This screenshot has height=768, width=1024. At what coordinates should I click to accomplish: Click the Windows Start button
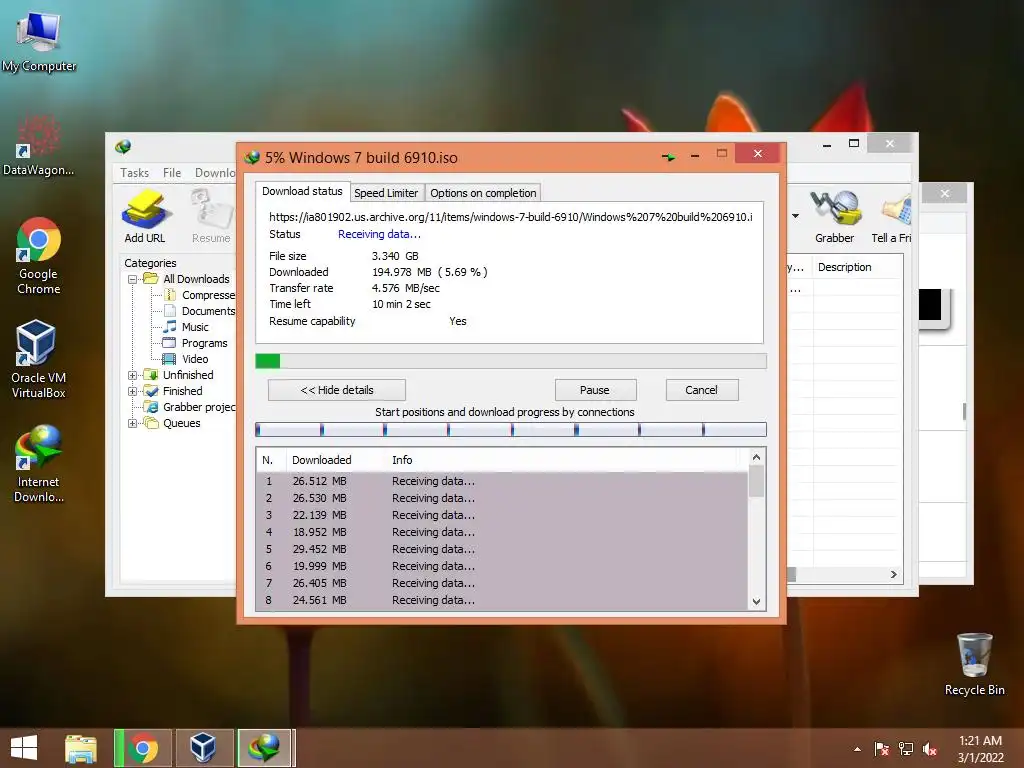click(x=24, y=748)
